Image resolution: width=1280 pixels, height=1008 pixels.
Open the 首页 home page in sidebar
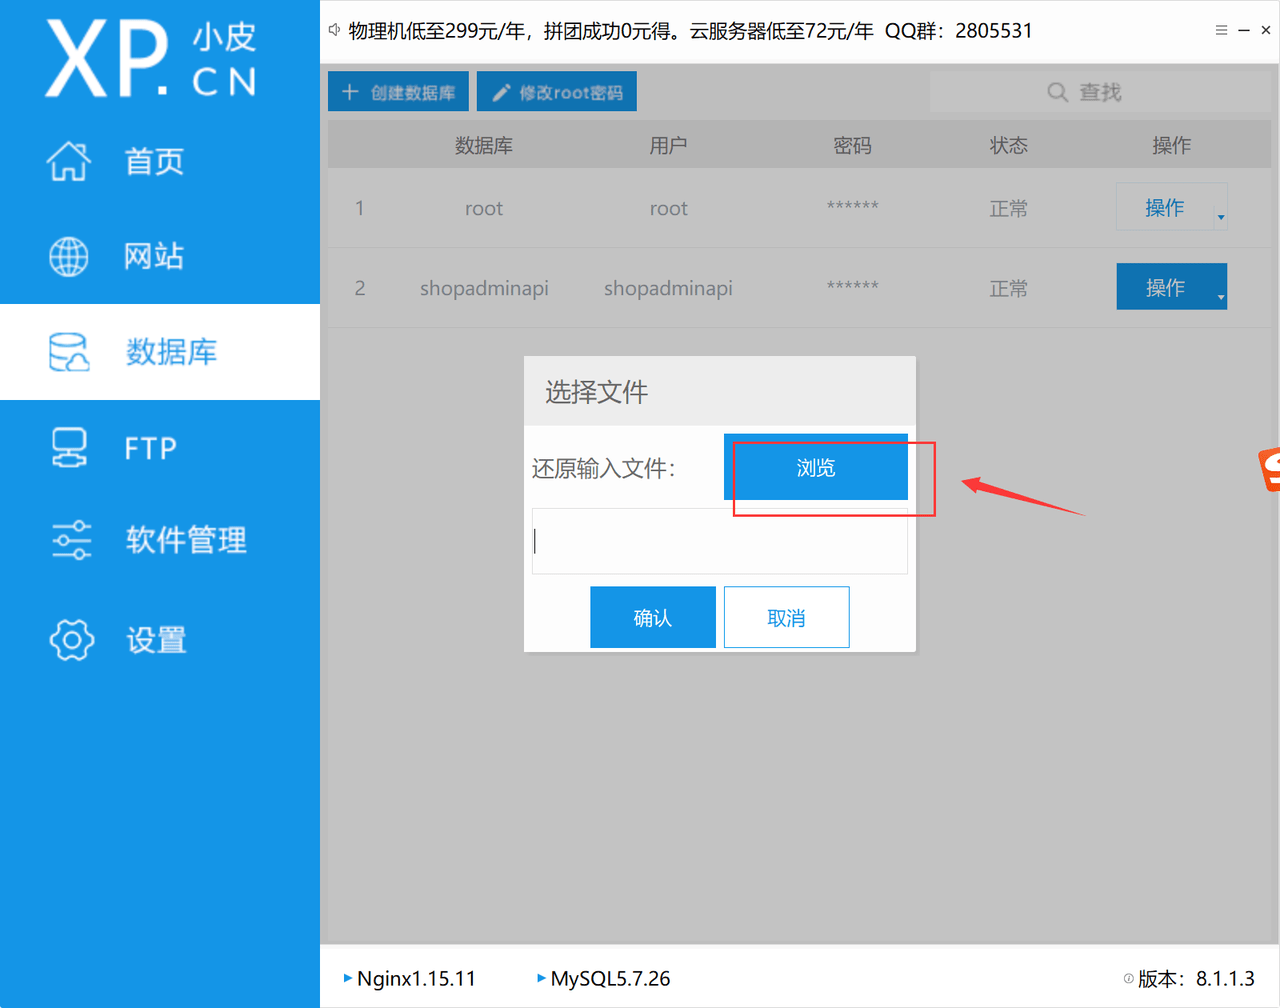click(160, 161)
